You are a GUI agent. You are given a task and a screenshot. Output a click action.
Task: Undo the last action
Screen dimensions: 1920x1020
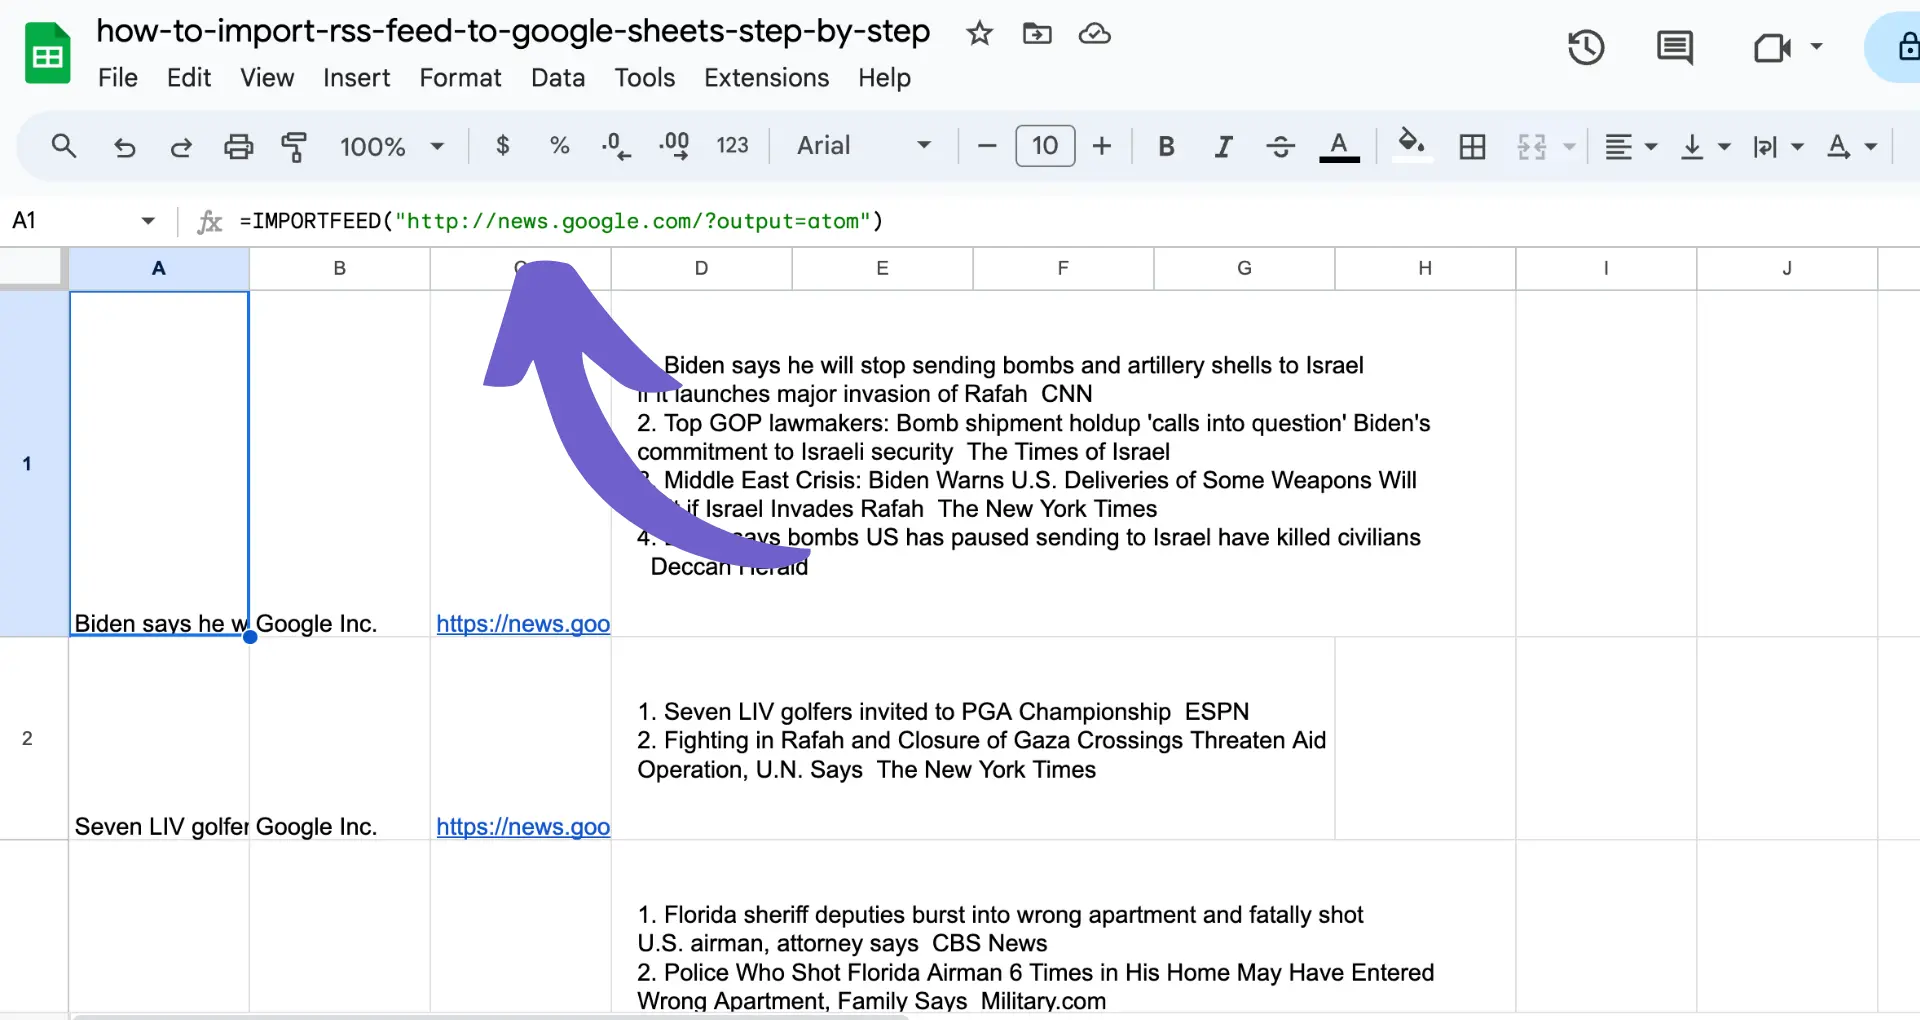[x=124, y=147]
